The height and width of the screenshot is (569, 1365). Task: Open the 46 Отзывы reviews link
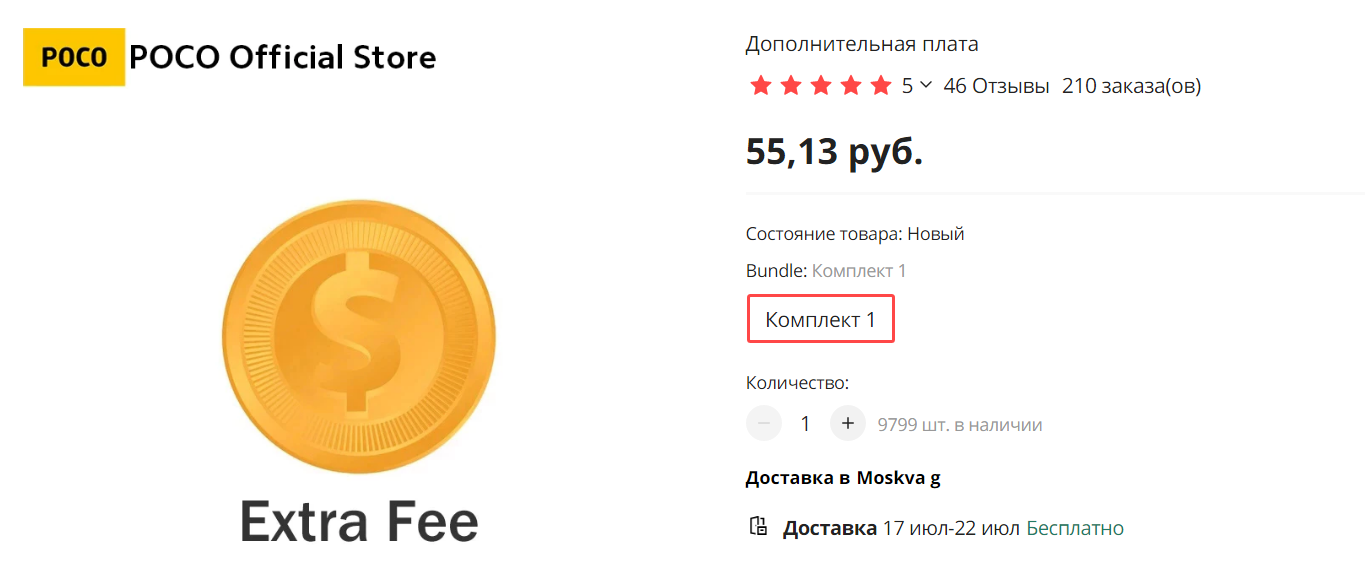pyautogui.click(x=996, y=86)
